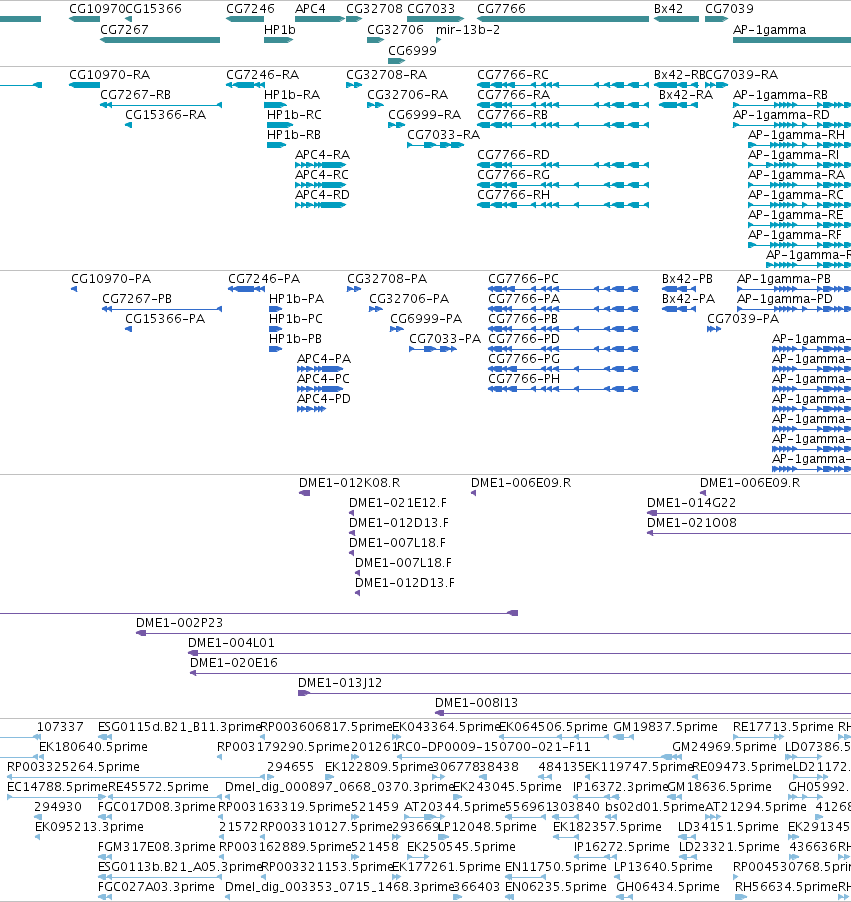
Task: Click EST label RP003325264.5prime
Action: pos(73,767)
